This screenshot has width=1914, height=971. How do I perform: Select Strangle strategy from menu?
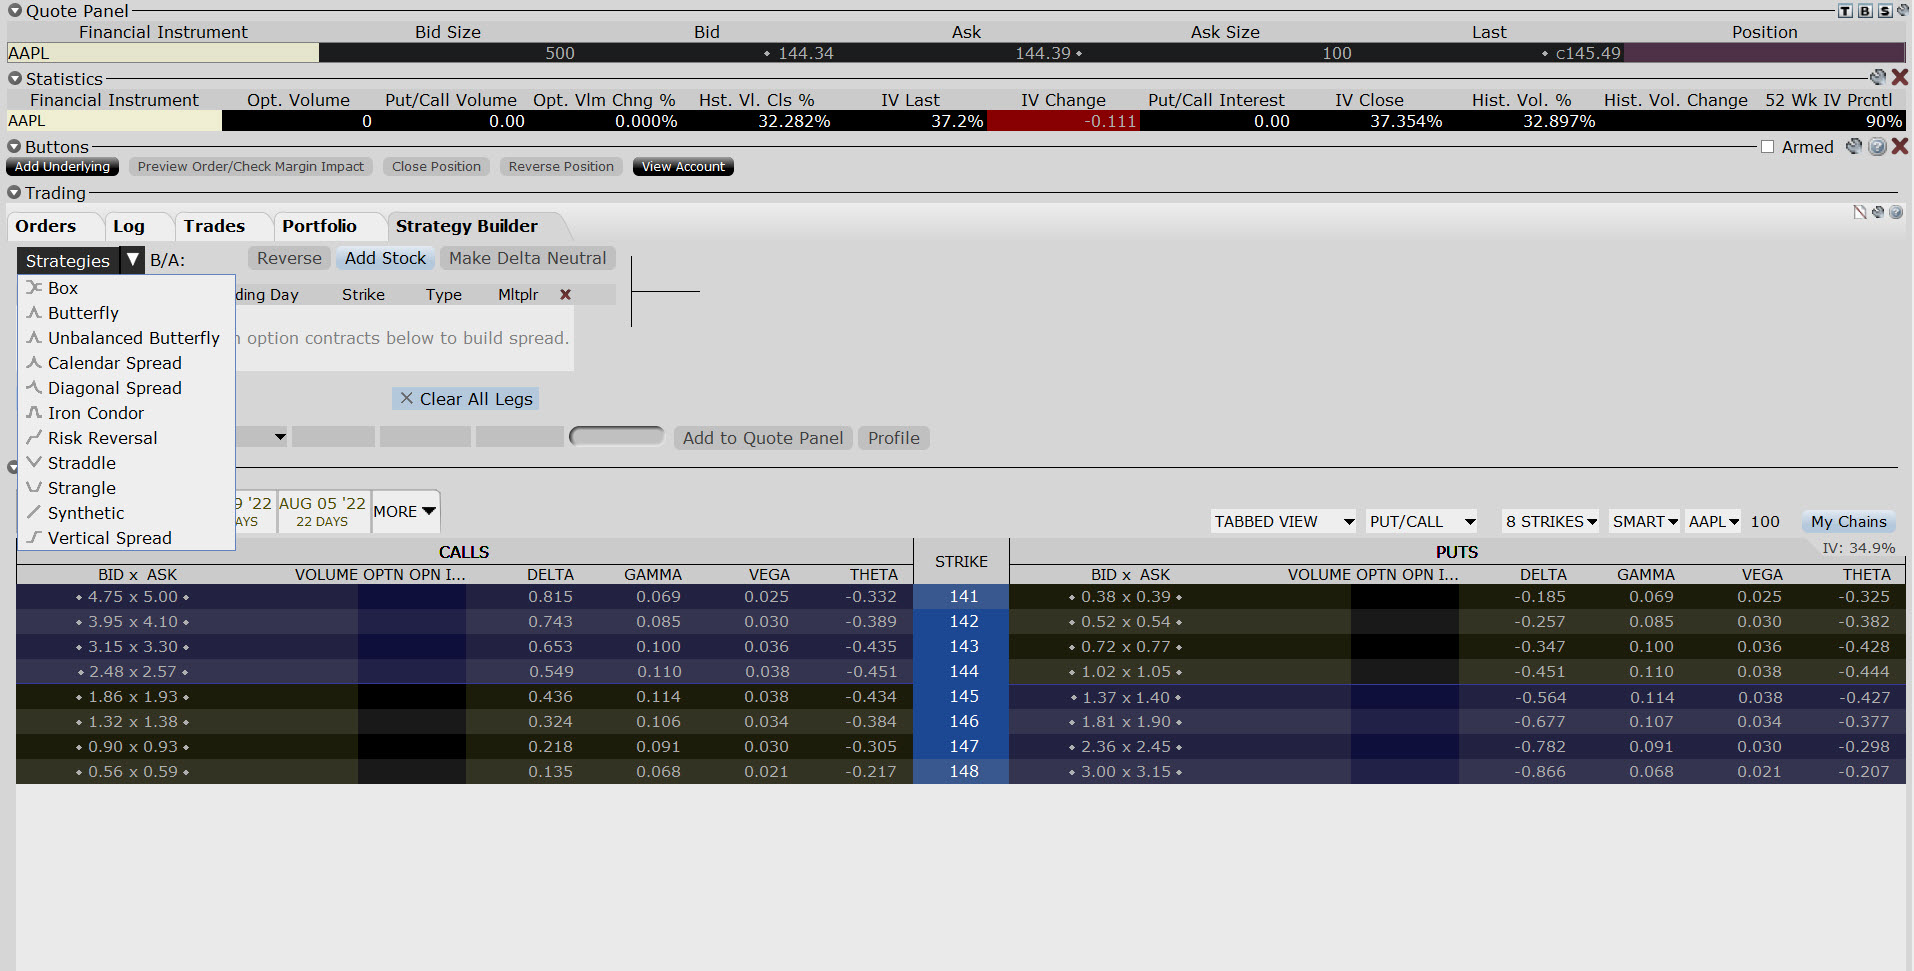click(126, 488)
